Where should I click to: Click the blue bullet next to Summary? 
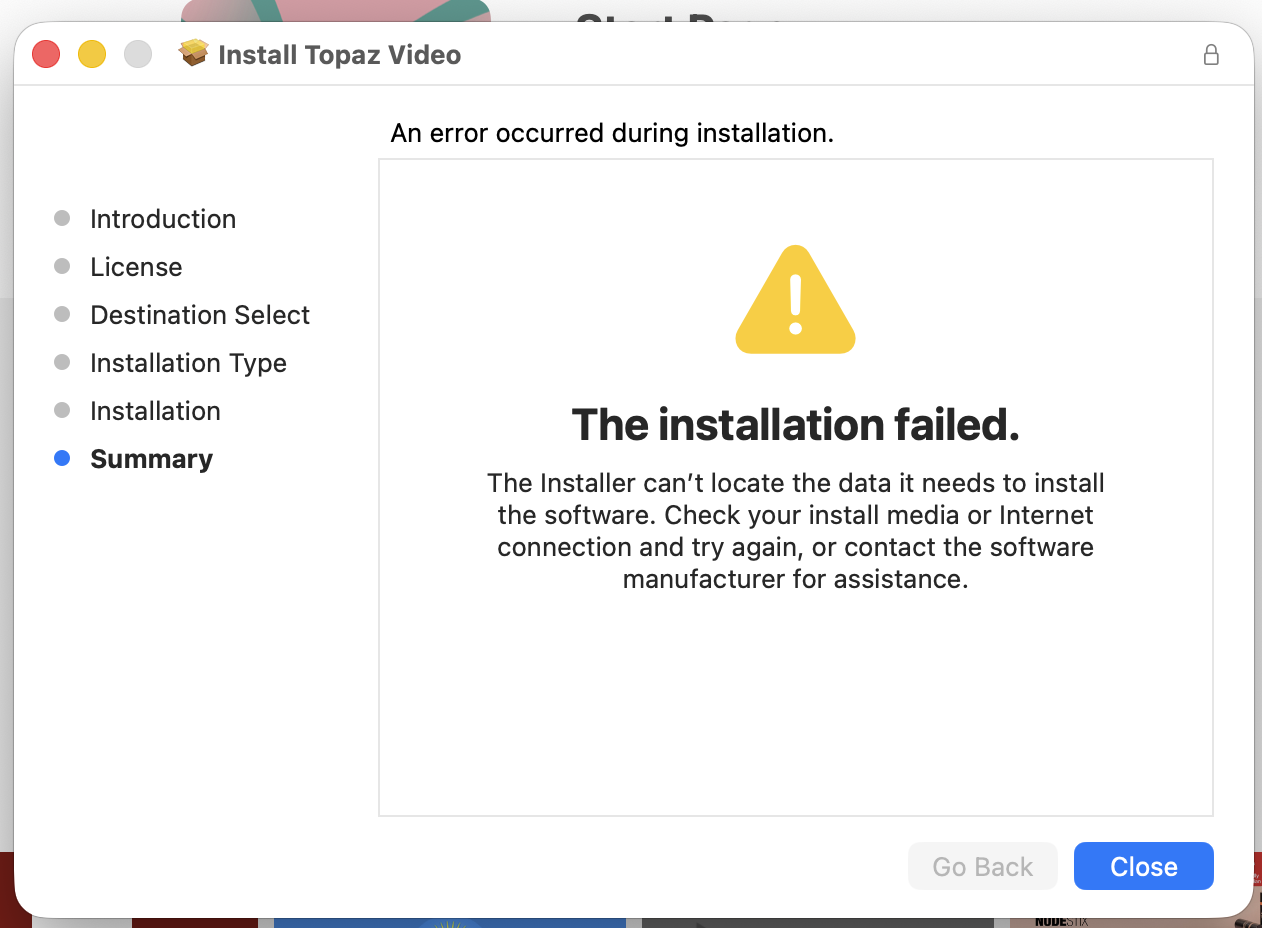tap(62, 459)
